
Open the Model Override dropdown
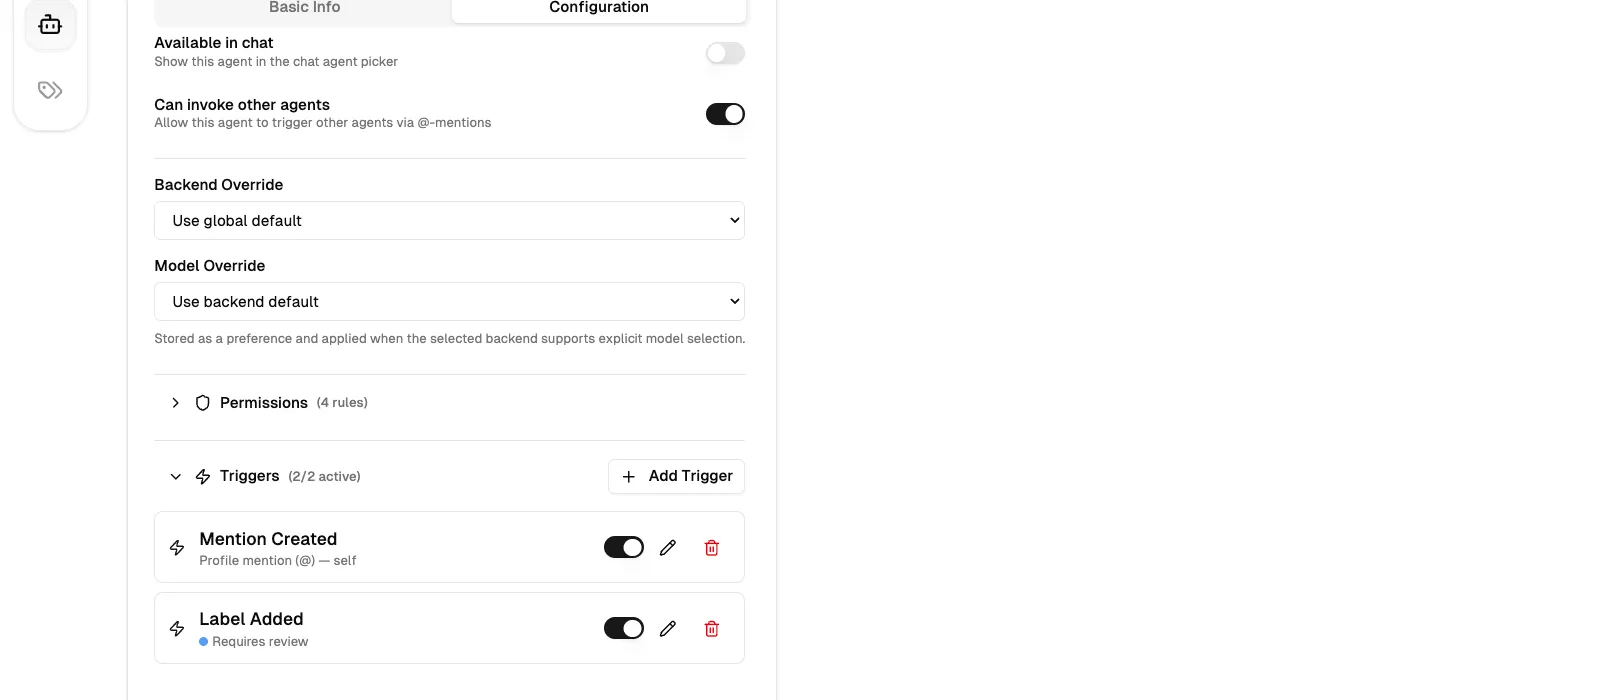tap(449, 301)
